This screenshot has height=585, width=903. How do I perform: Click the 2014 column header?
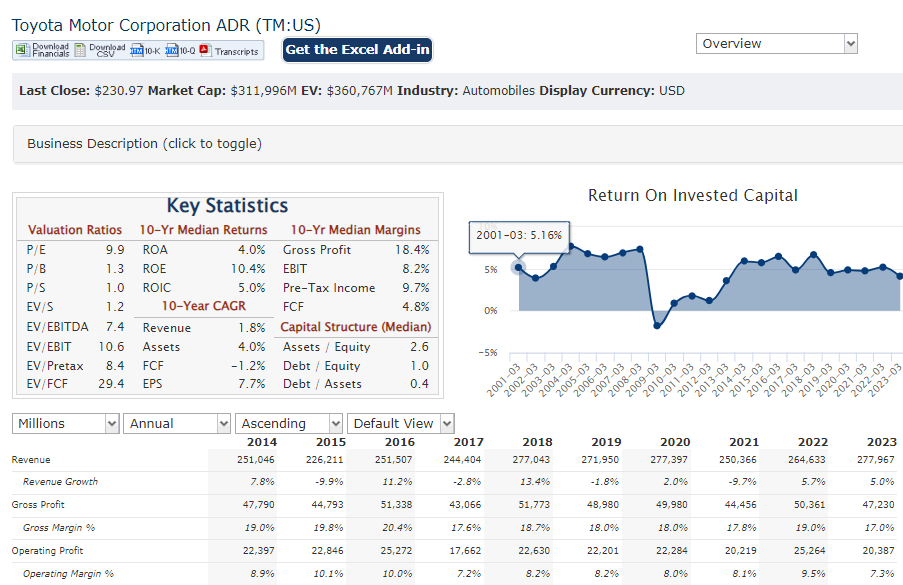[x=261, y=442]
